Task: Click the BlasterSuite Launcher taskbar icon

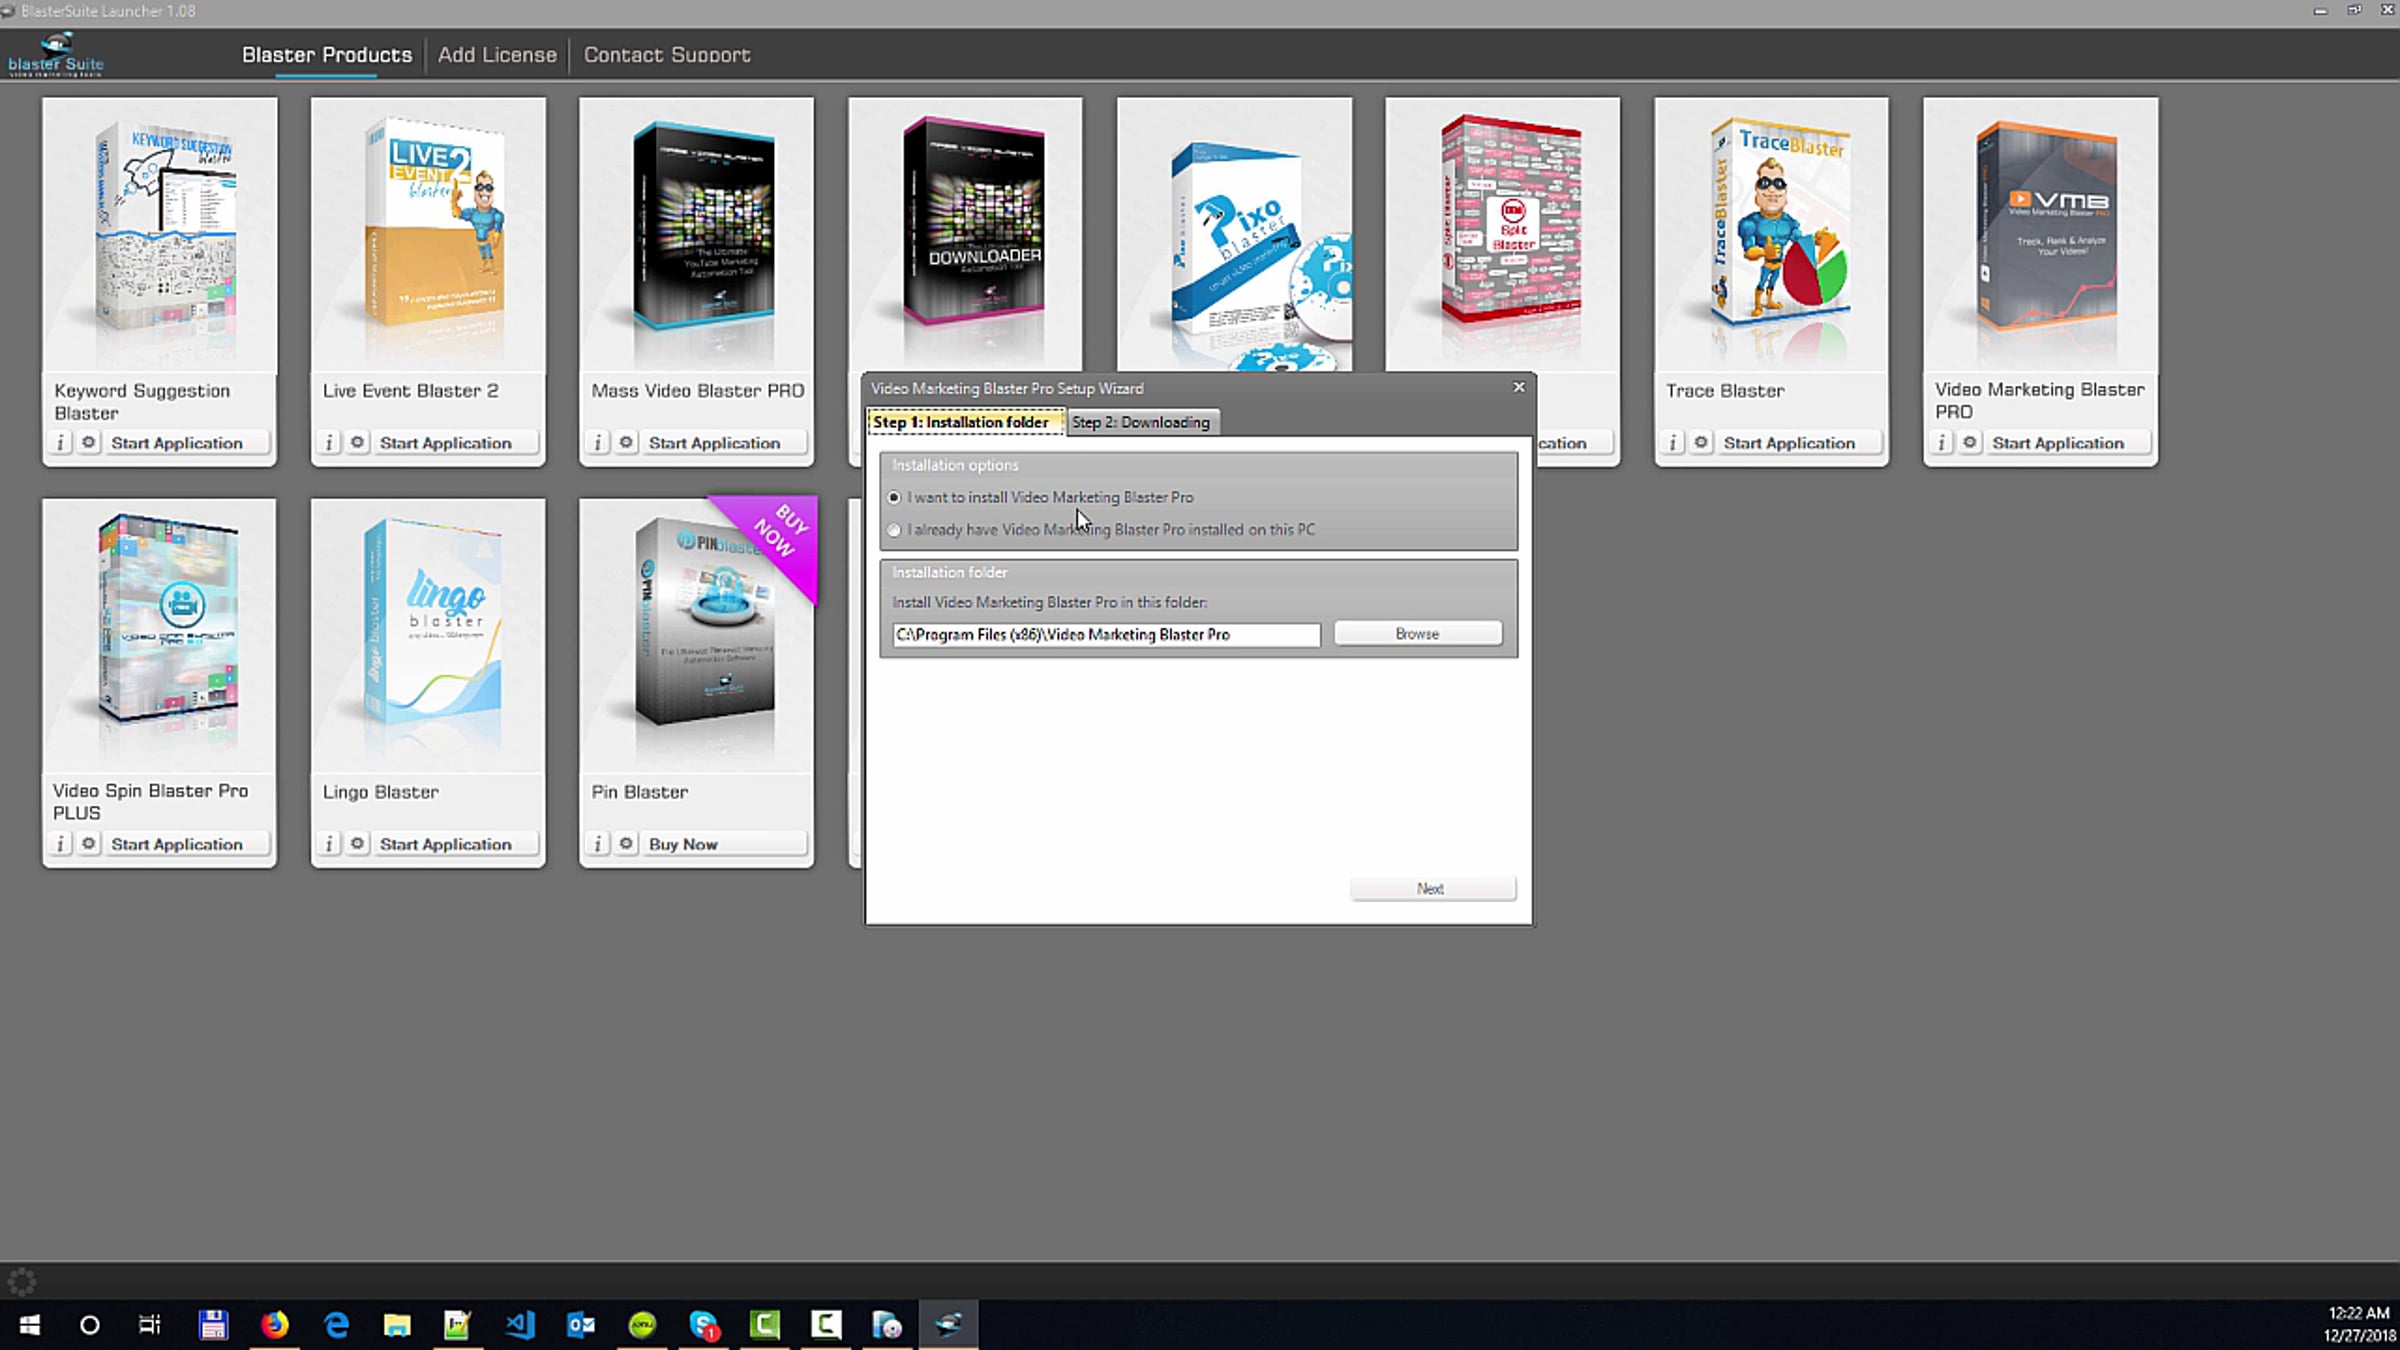Action: 949,1325
